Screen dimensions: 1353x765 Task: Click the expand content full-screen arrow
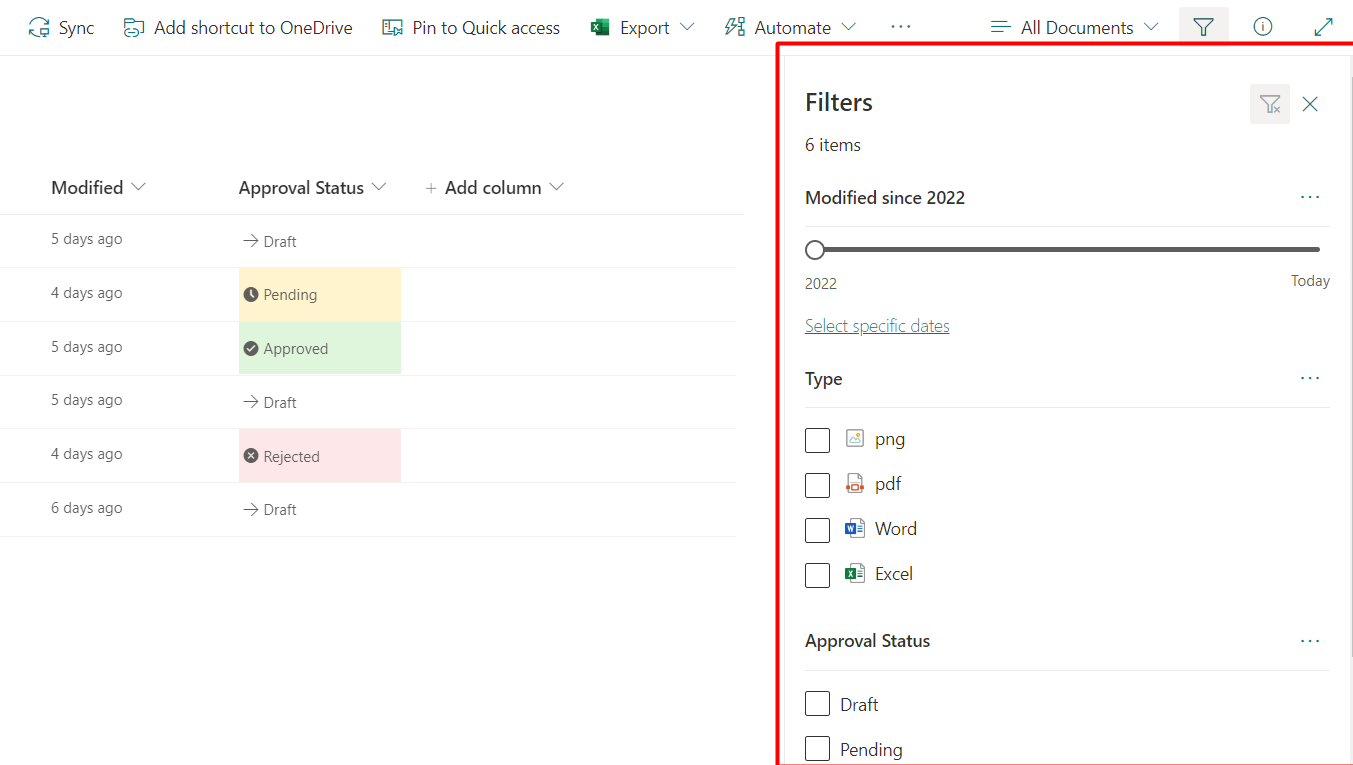click(x=1324, y=27)
